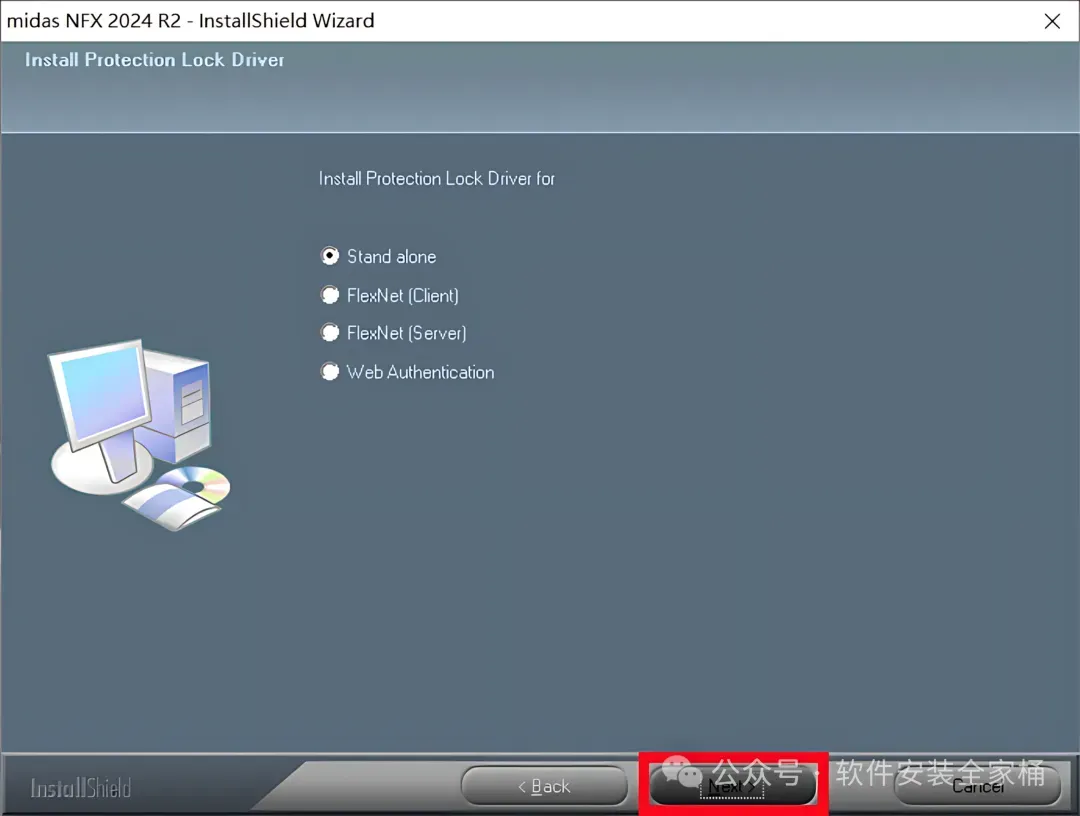Go back with the Back button
Image resolution: width=1080 pixels, height=816 pixels.
[x=544, y=786]
